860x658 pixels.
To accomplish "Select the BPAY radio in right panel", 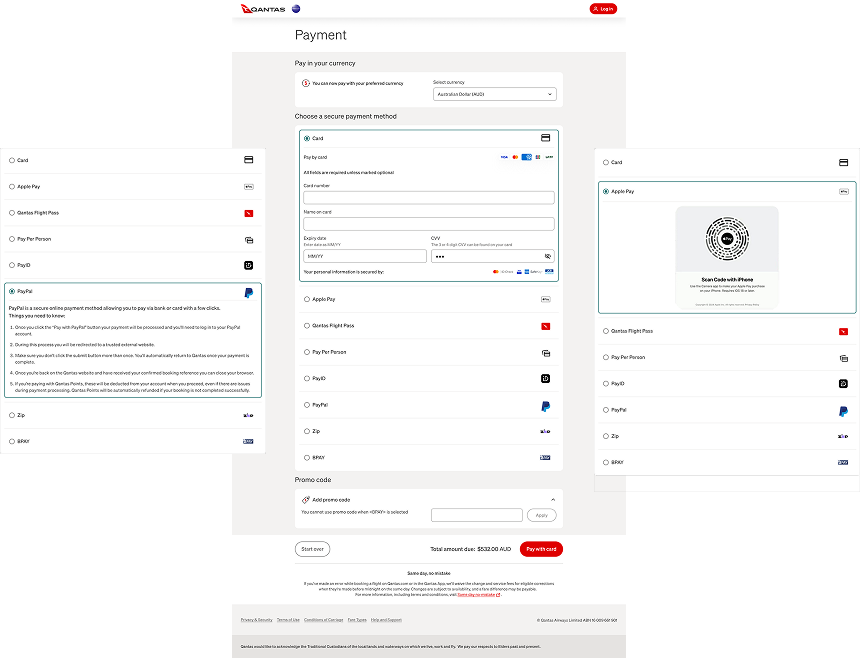I will [606, 462].
